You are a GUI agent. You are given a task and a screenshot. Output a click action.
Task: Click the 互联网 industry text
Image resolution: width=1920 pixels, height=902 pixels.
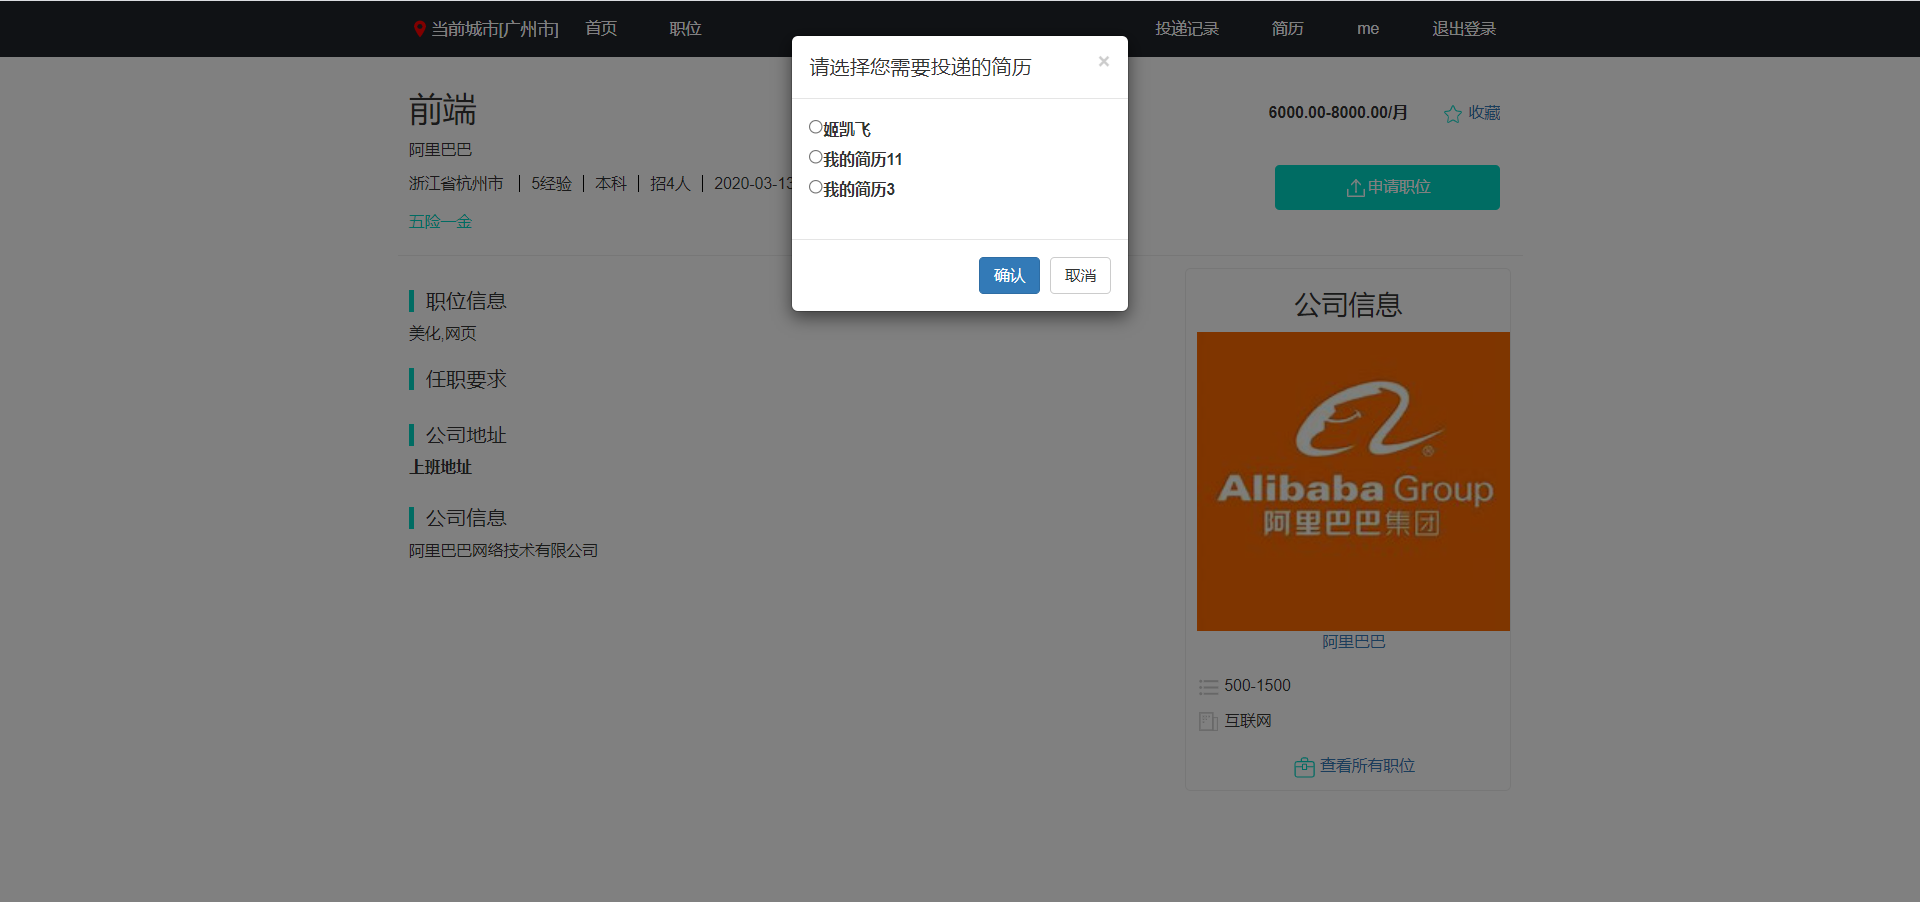(x=1248, y=721)
